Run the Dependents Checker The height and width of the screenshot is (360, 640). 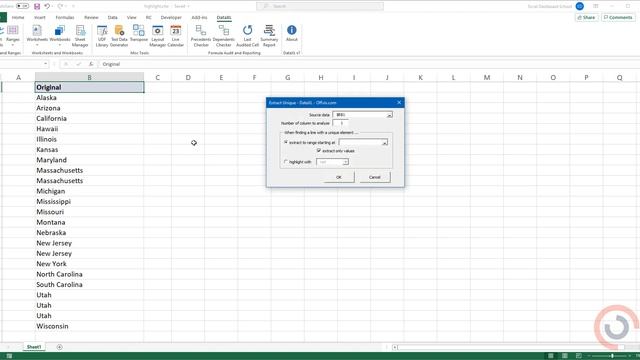(224, 36)
